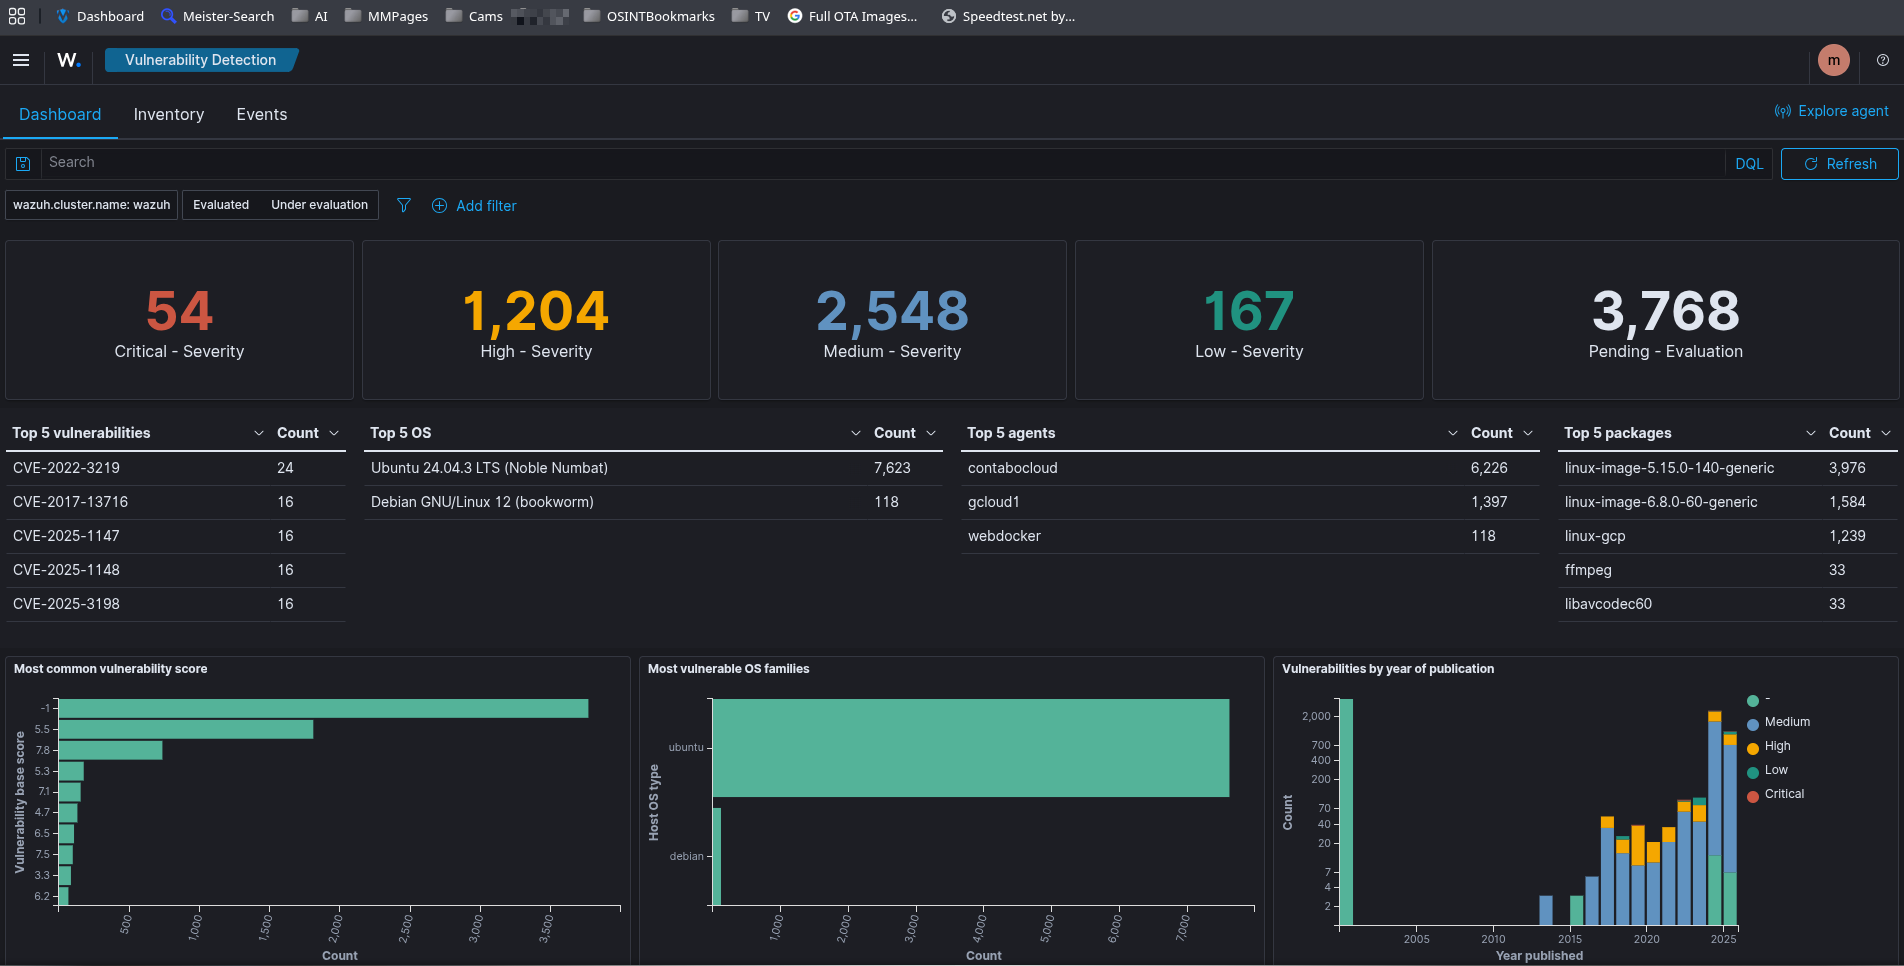Toggle the Critical legend color dot

point(1753,795)
